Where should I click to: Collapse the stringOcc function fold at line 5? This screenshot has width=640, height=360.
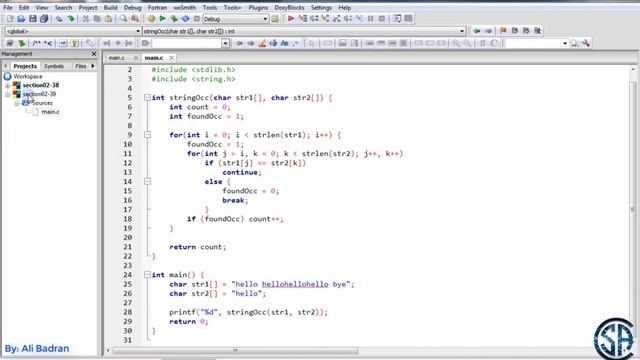tap(147, 98)
